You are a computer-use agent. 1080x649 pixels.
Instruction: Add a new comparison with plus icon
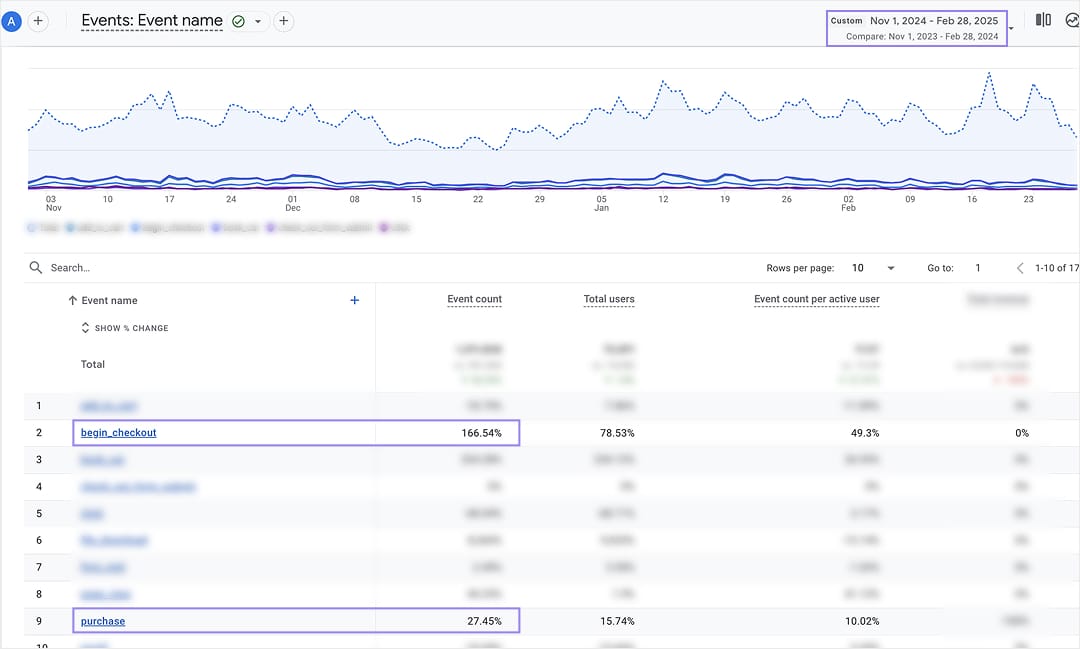(38, 21)
